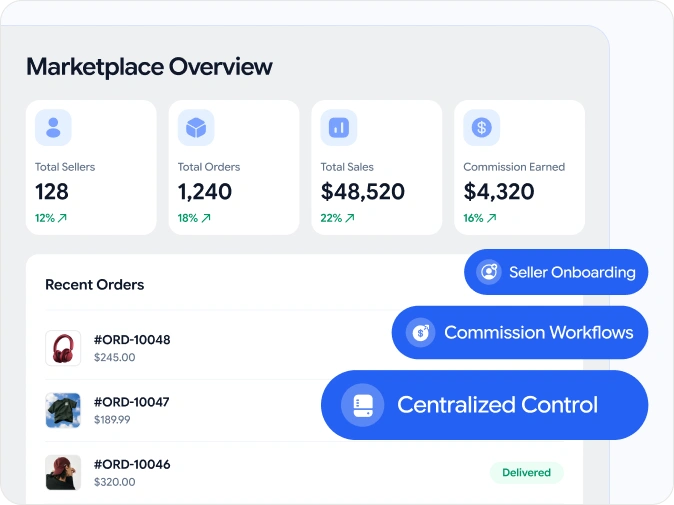Click the Total Sales label
Viewport: 674px width, 505px height.
click(347, 167)
